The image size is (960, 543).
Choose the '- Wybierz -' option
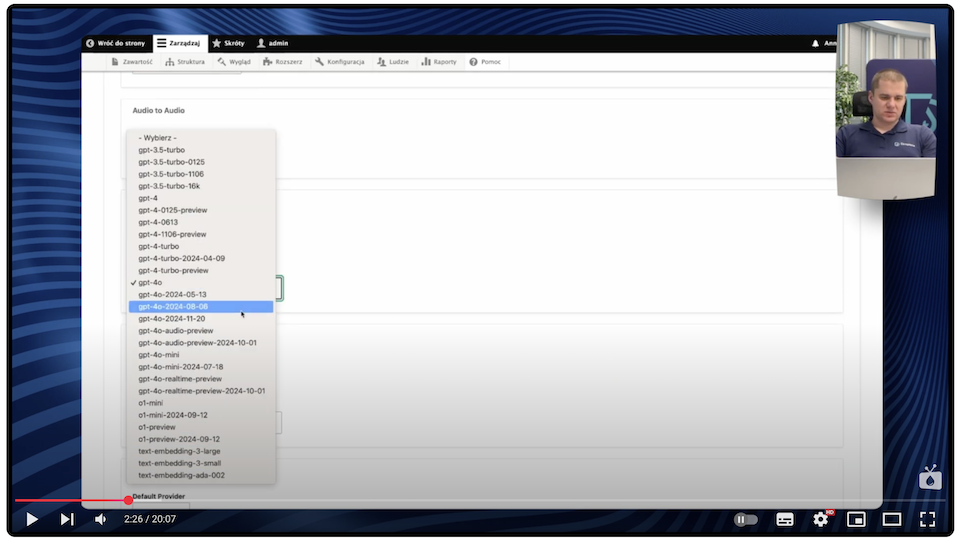(201, 138)
